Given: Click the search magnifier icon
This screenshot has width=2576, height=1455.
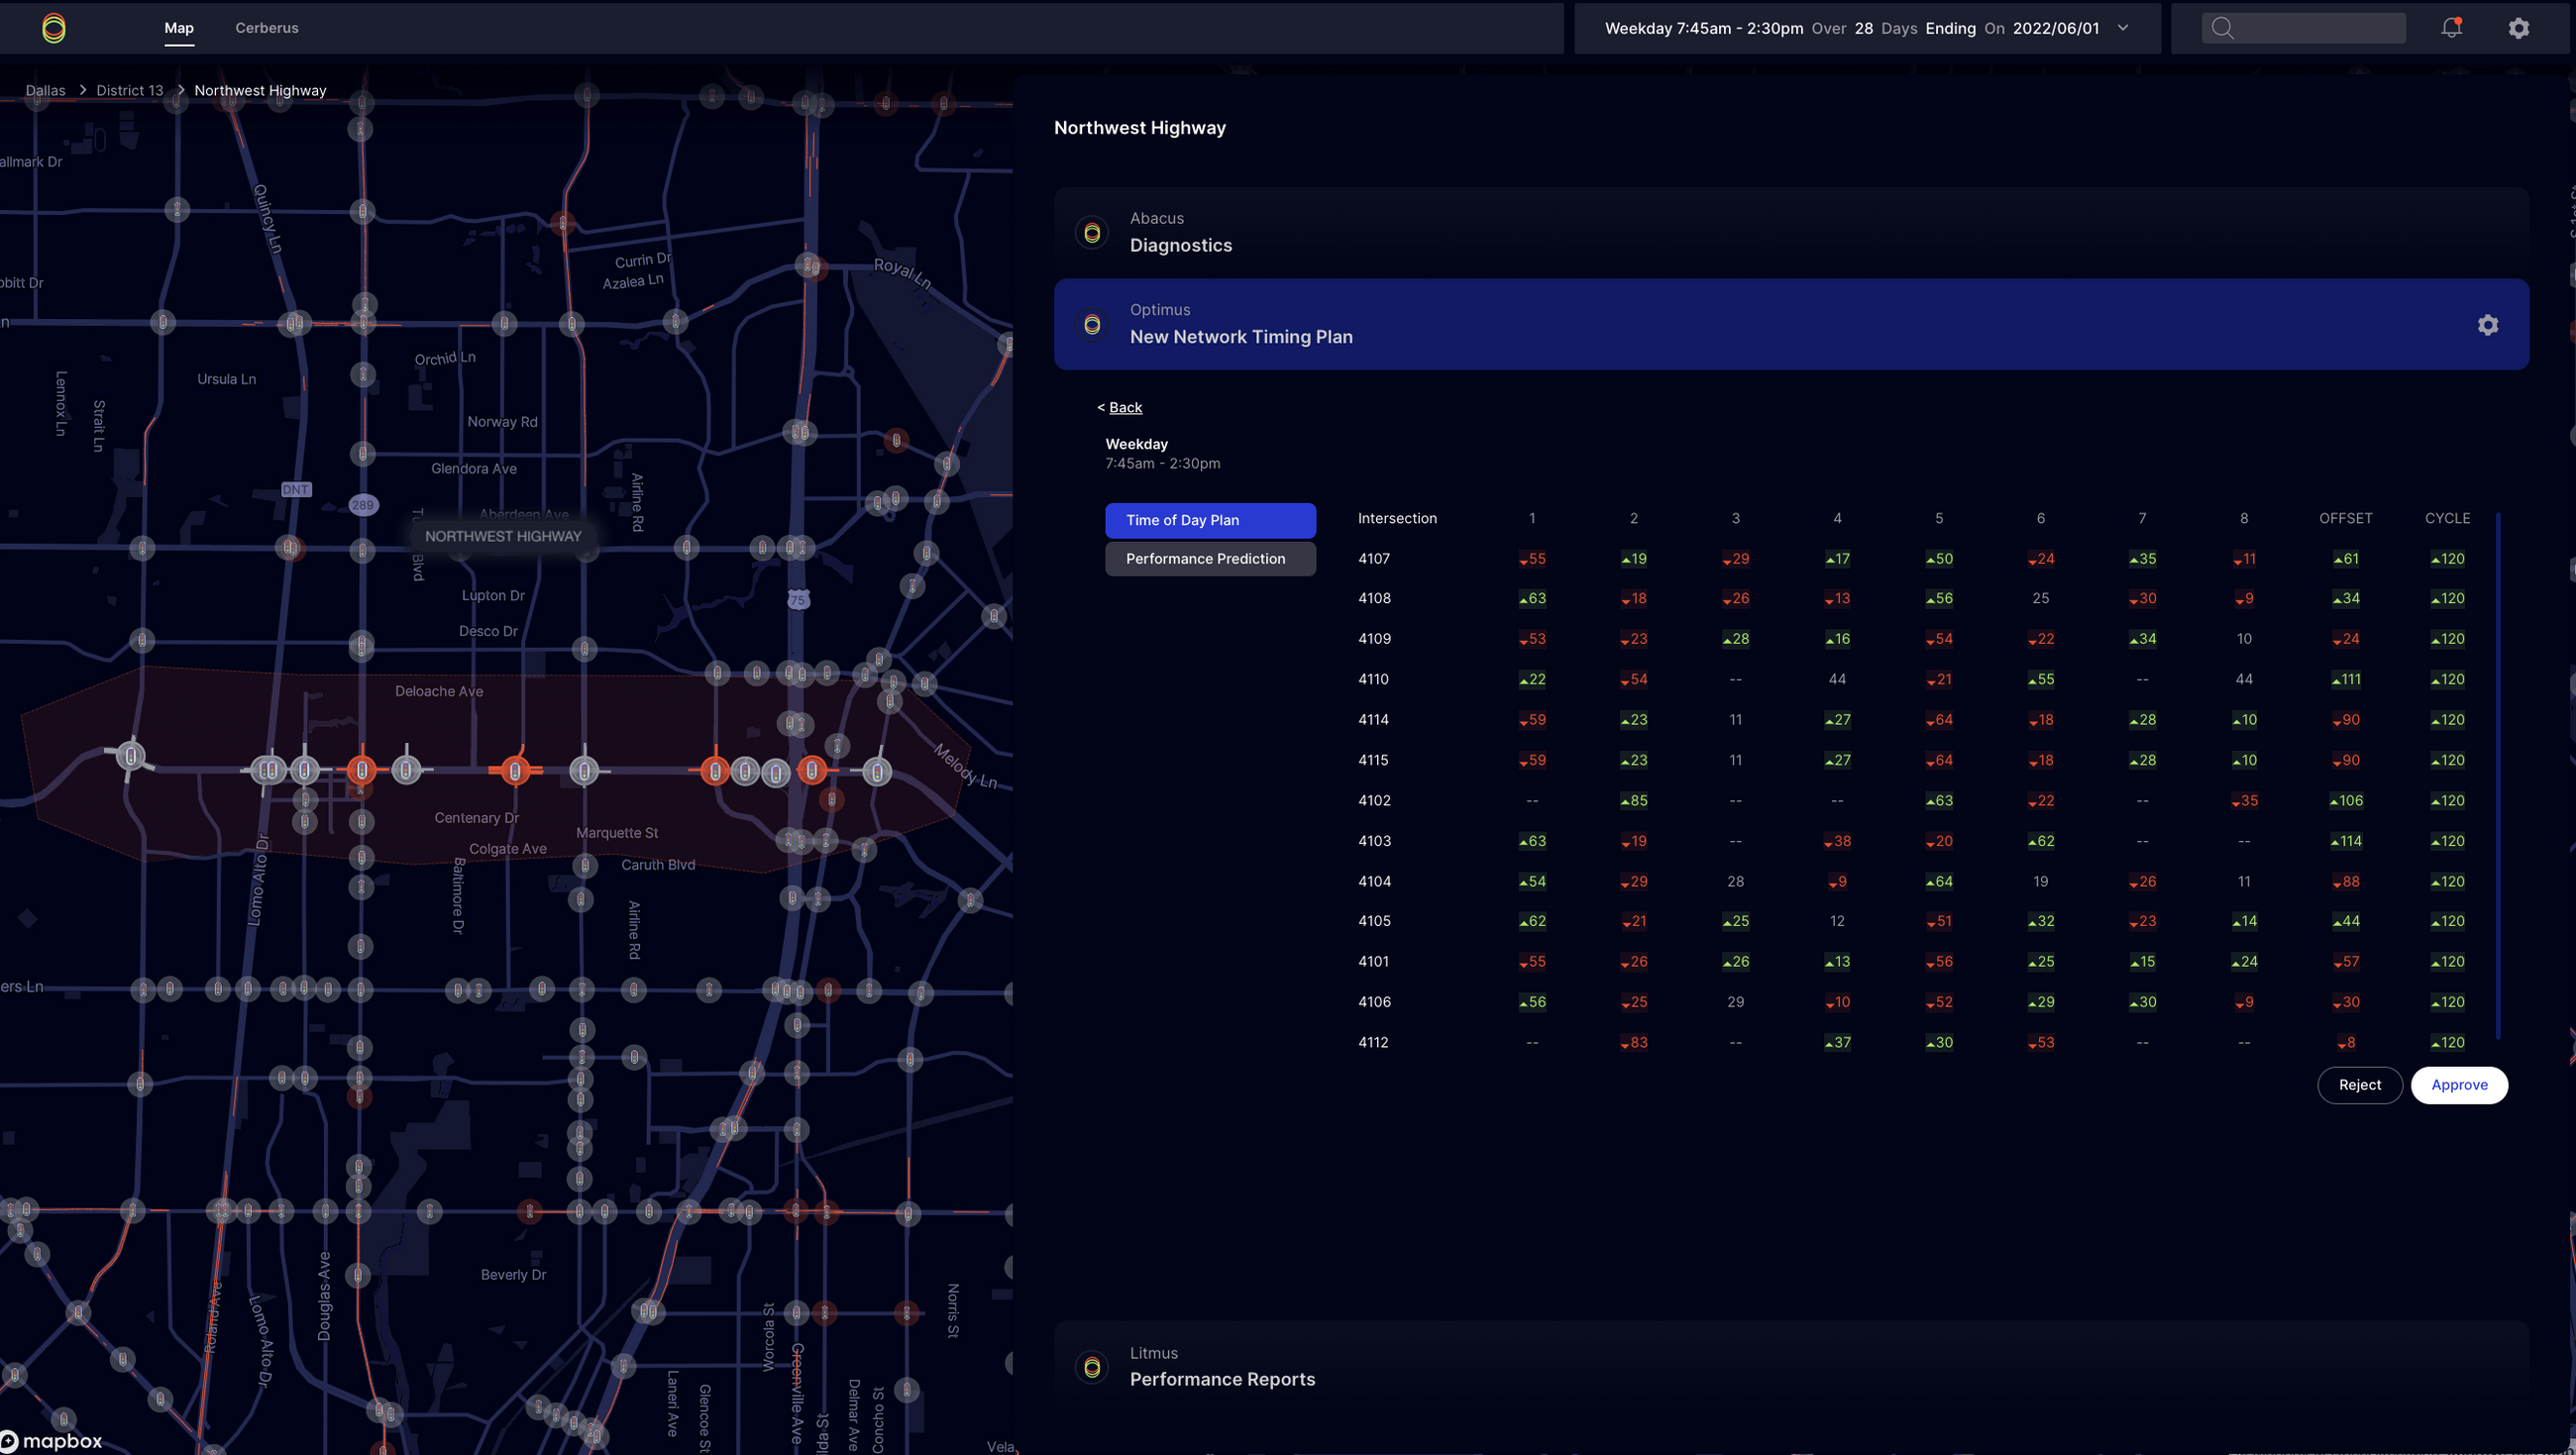Looking at the screenshot, I should coord(2222,28).
